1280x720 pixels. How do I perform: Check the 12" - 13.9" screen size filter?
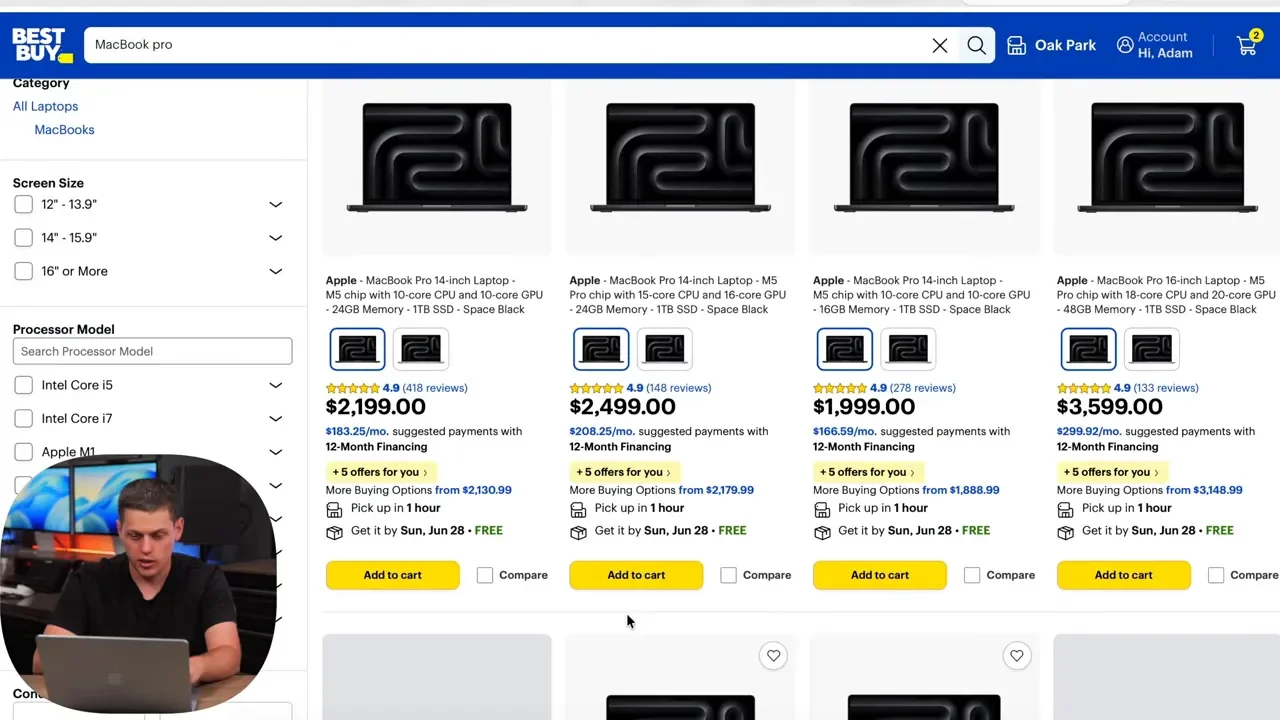pos(24,204)
